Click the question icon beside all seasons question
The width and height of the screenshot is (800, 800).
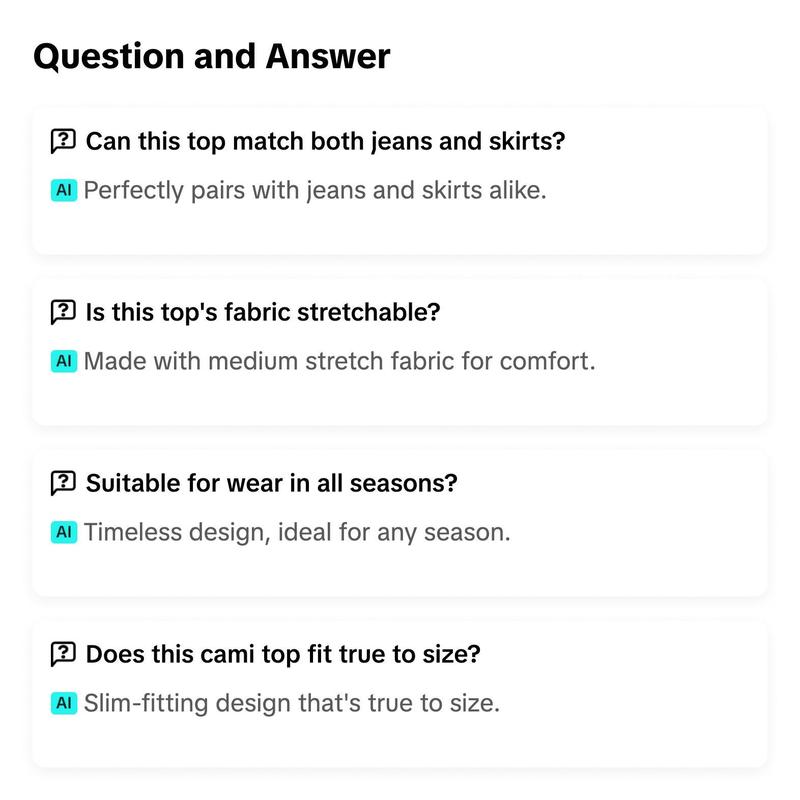coord(63,483)
